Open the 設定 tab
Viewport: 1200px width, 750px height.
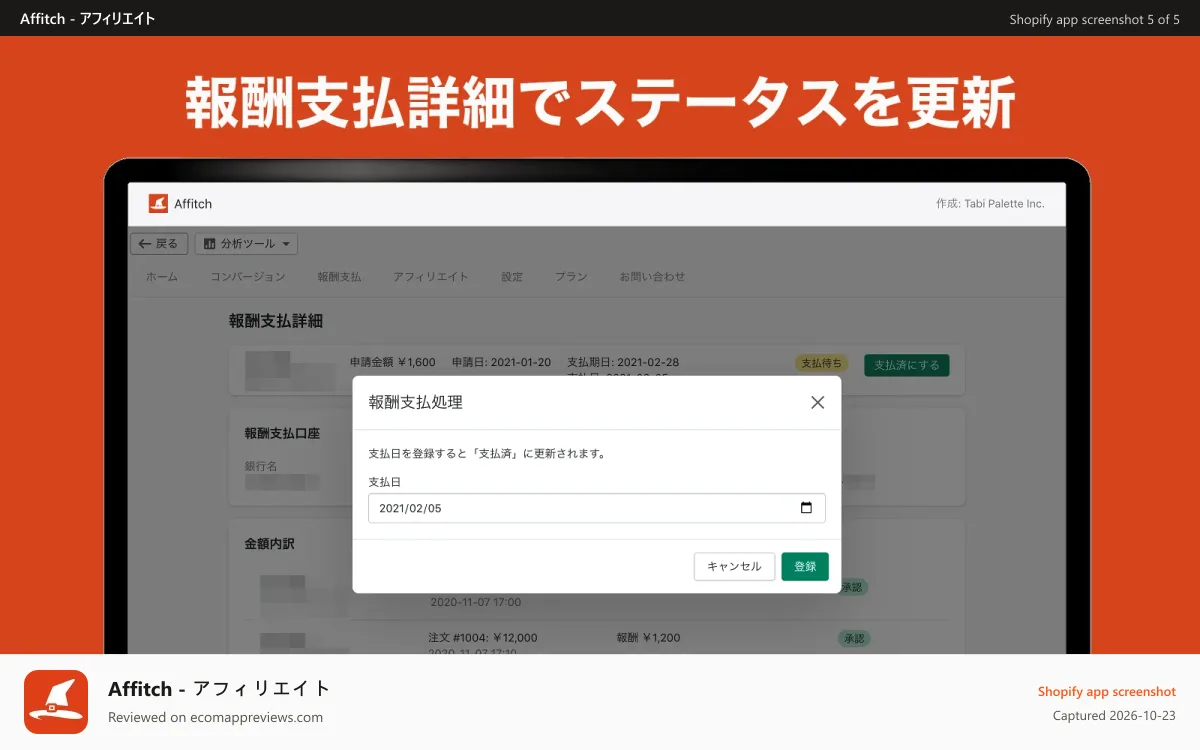[x=512, y=277]
